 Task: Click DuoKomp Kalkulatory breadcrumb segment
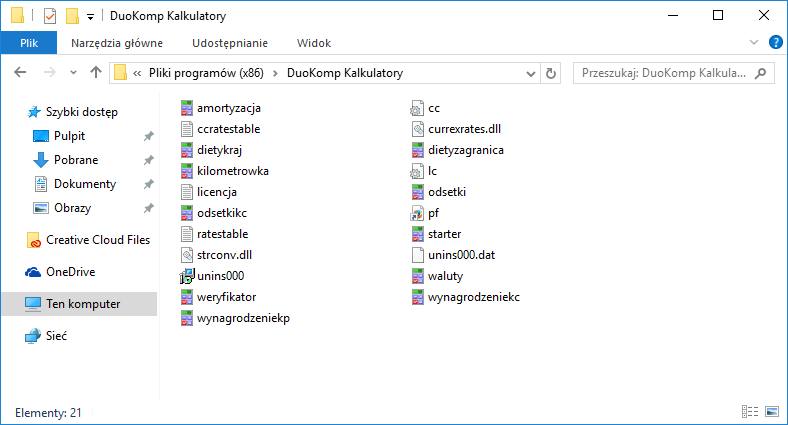click(345, 73)
